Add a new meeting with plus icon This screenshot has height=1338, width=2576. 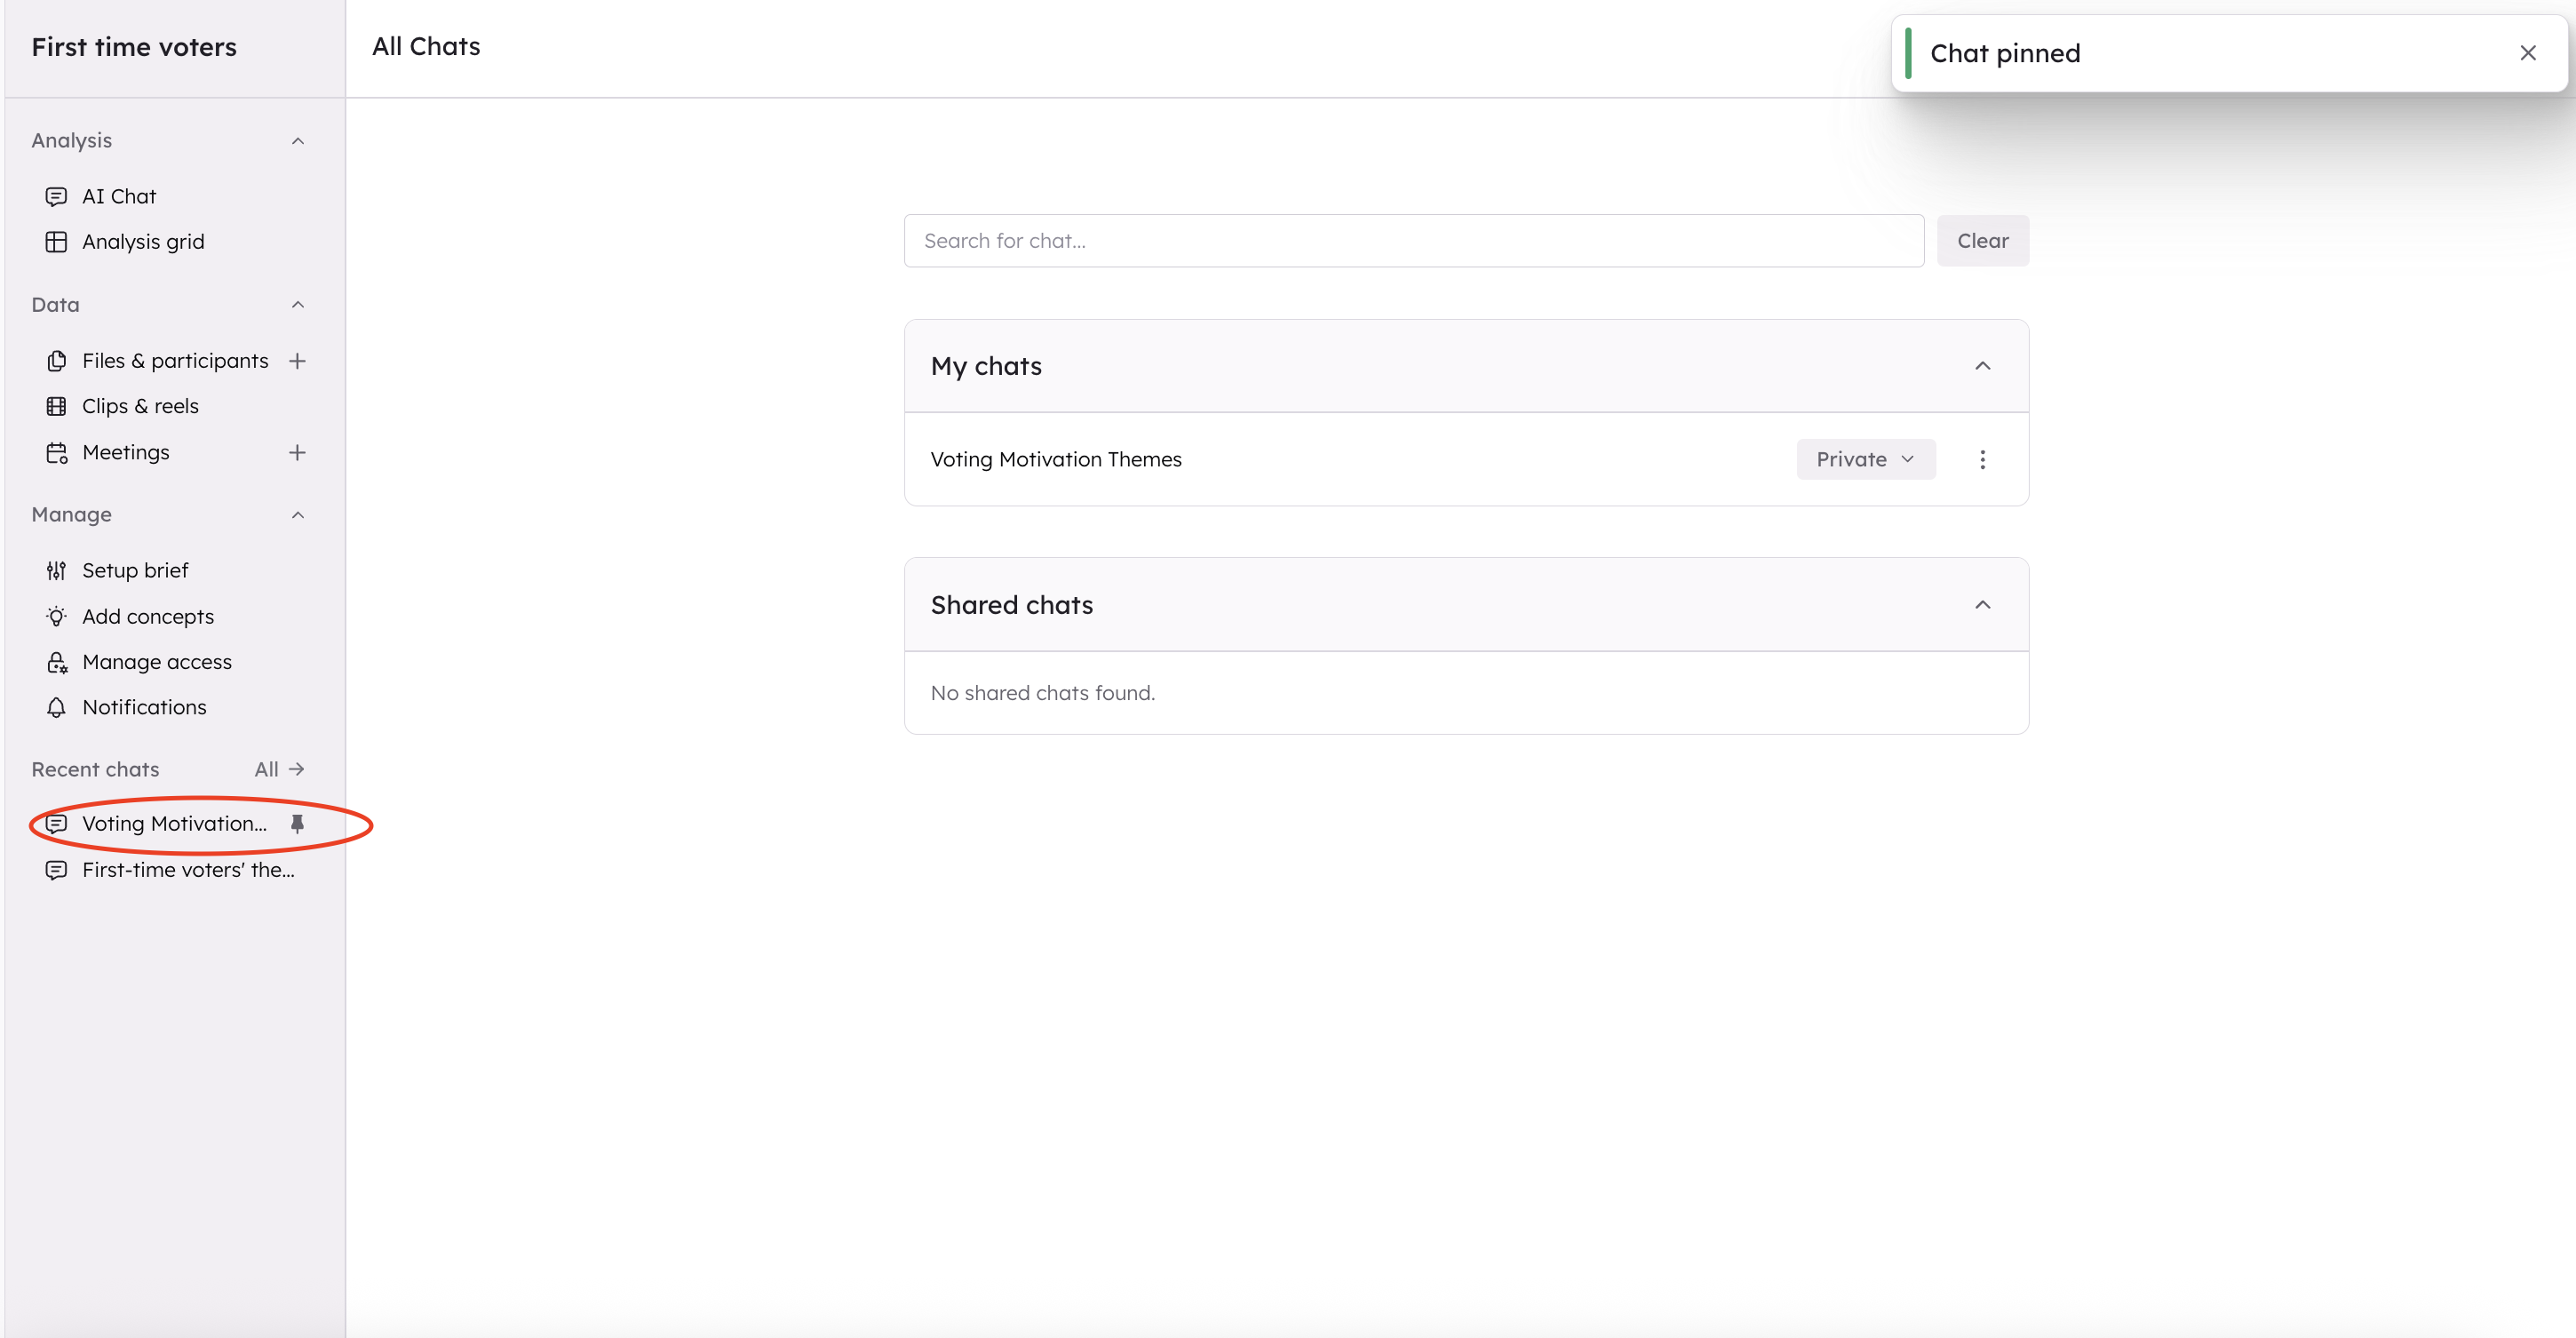point(297,453)
